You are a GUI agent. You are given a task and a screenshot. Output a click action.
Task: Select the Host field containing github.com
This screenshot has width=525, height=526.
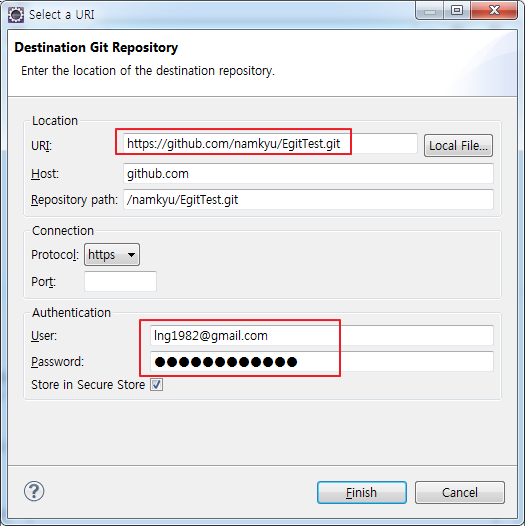pos(308,174)
